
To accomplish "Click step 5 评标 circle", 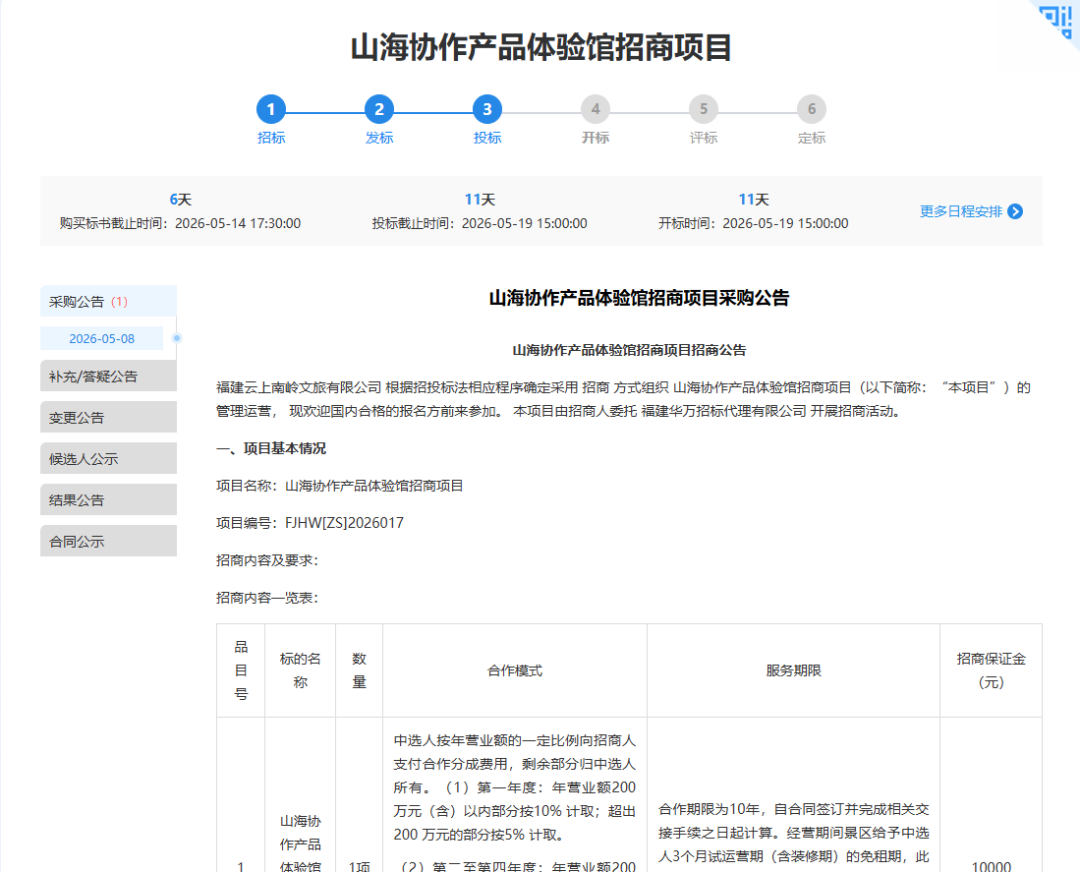I will click(703, 109).
